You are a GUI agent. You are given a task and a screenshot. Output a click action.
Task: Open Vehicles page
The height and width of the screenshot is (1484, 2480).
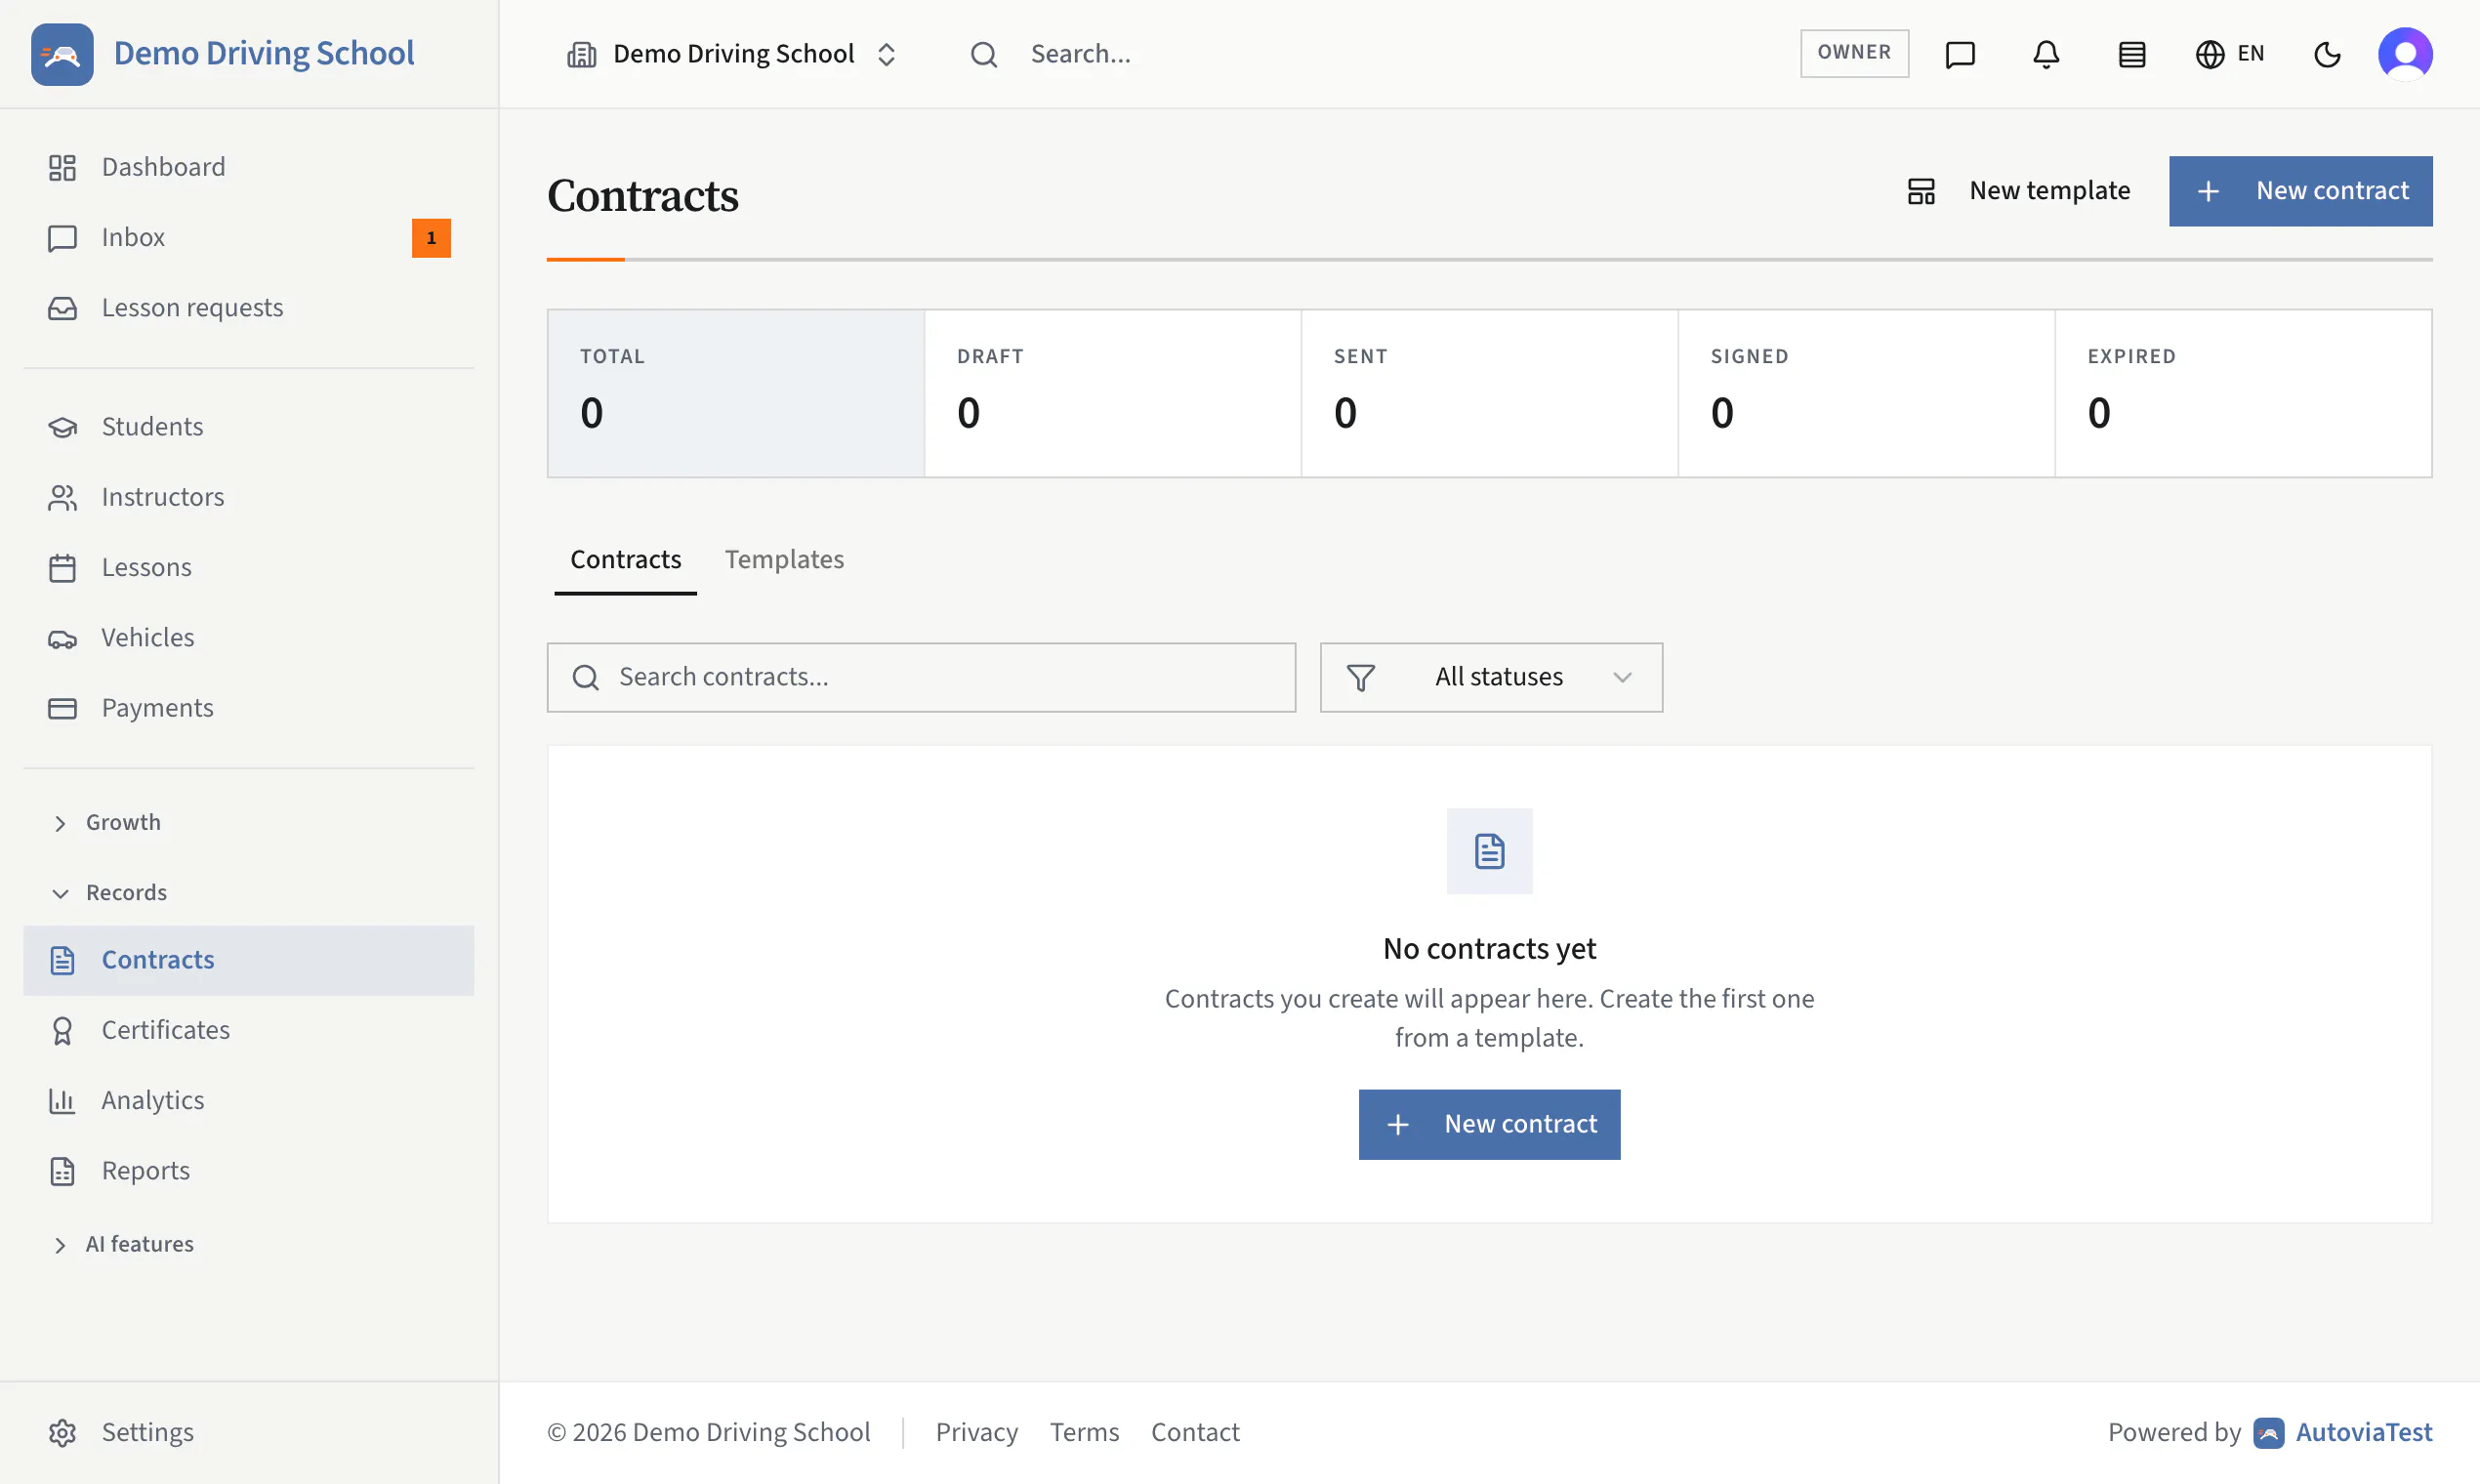click(248, 638)
